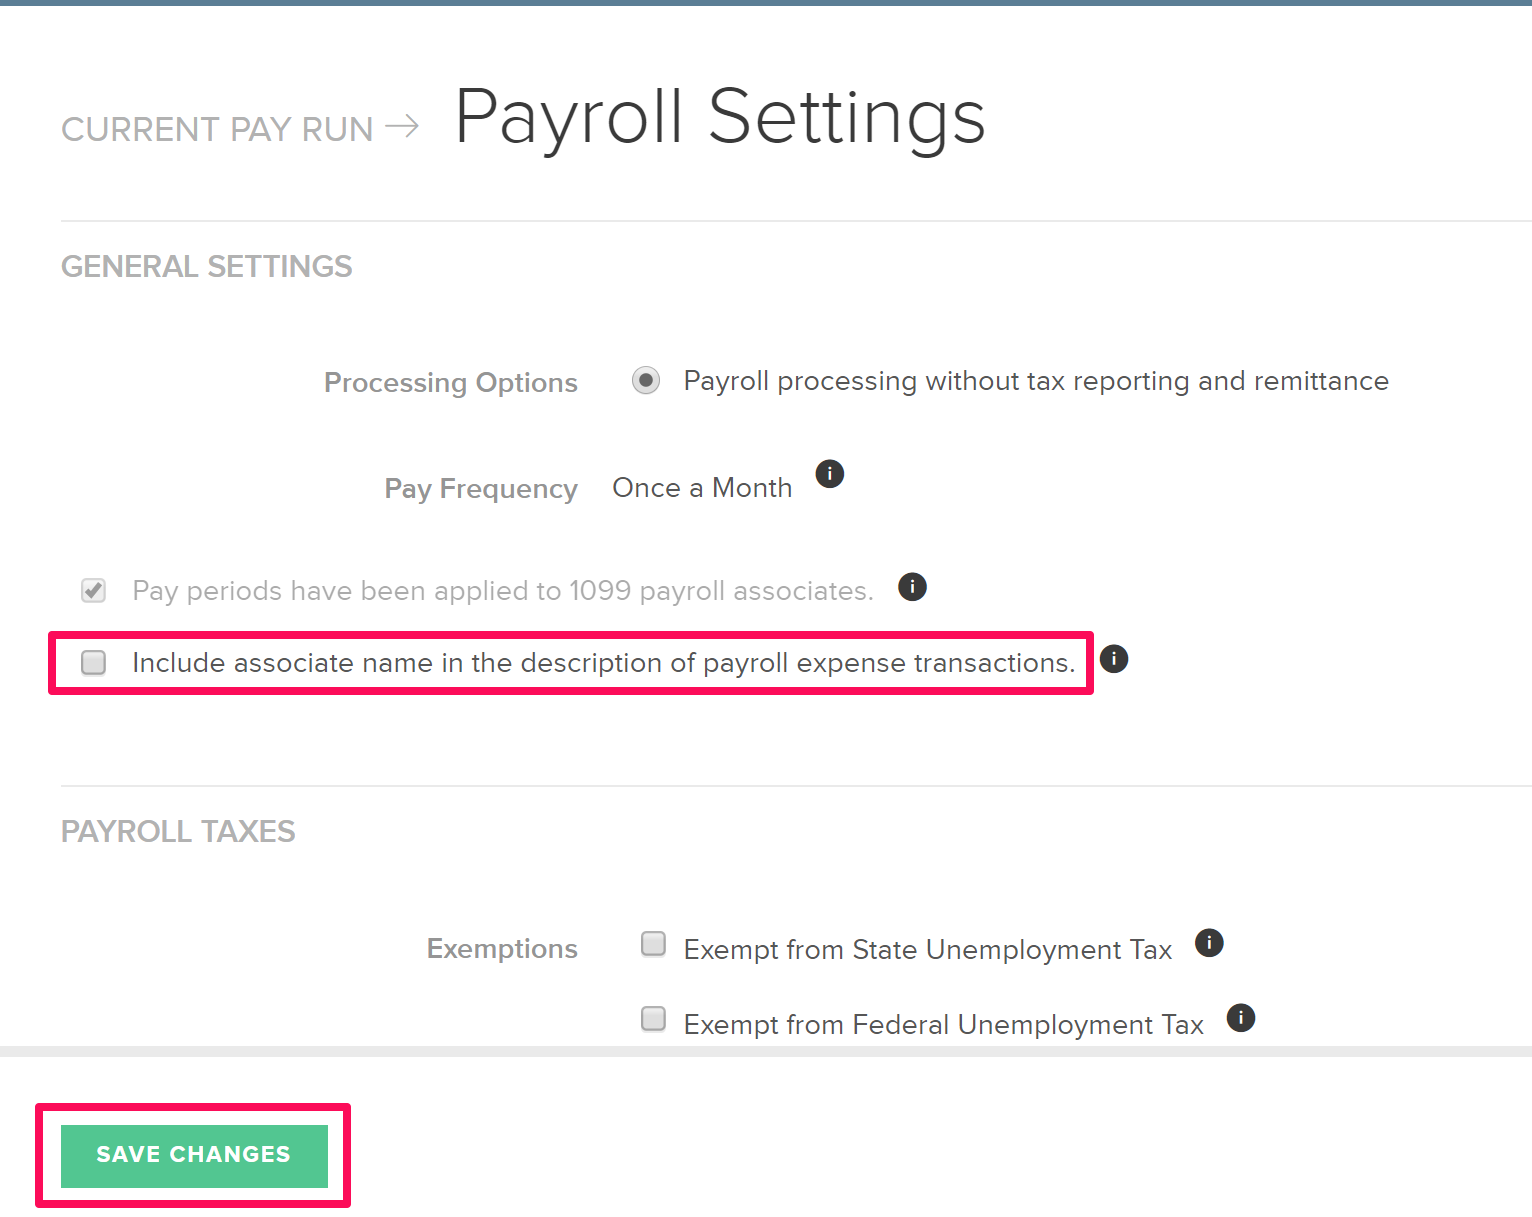Screen dimensions: 1532x1217
Task: Click 'Exempt from Federal Unemployment Tax' label text
Action: tap(944, 1025)
